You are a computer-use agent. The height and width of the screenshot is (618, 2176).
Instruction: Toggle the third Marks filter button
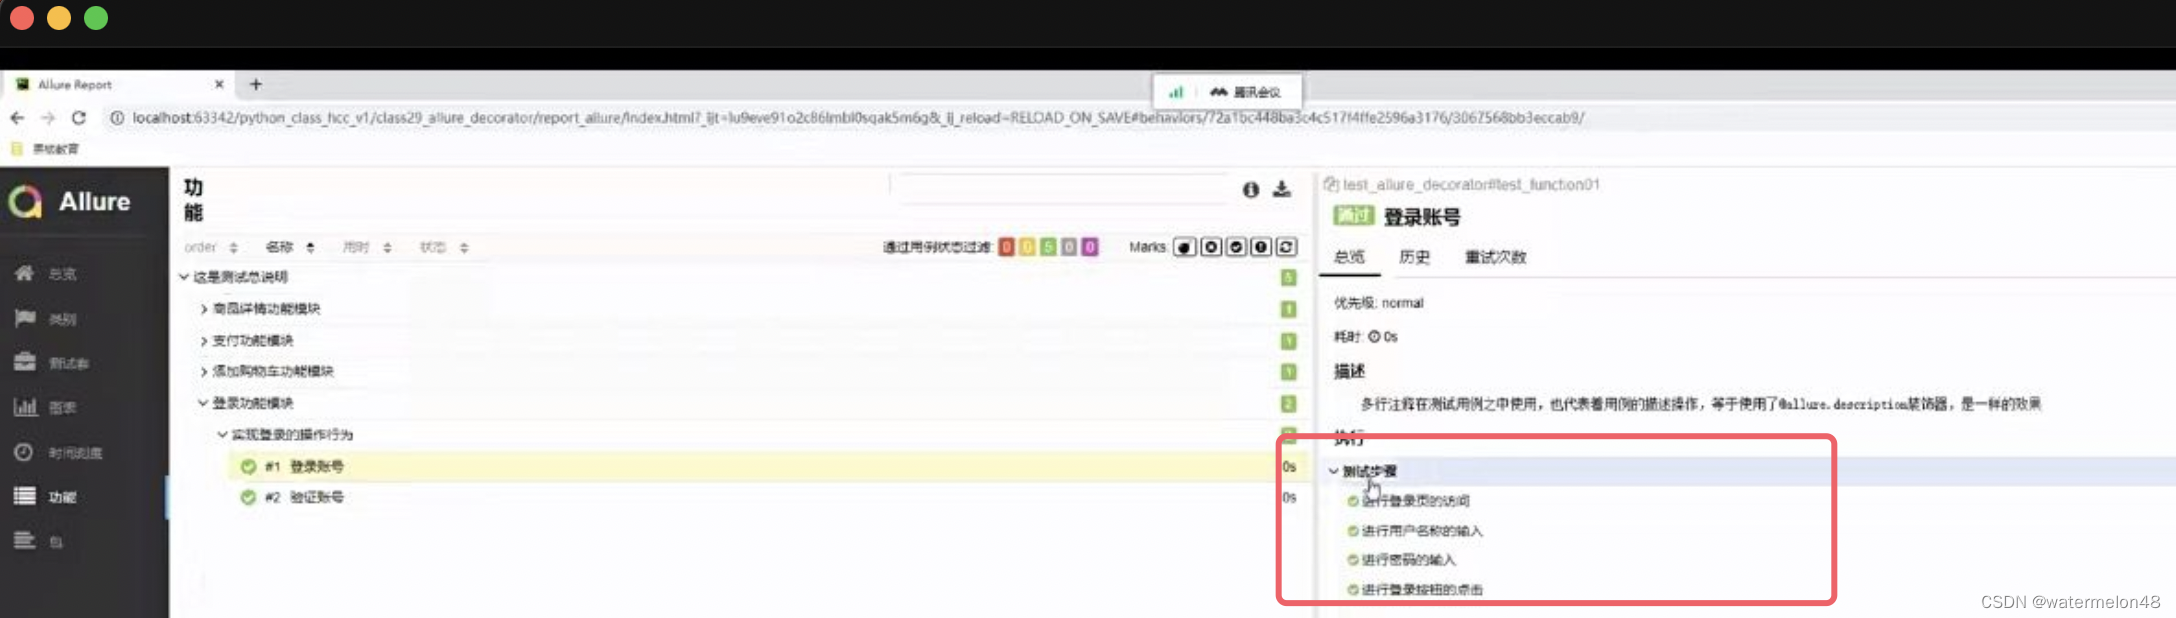click(1236, 247)
